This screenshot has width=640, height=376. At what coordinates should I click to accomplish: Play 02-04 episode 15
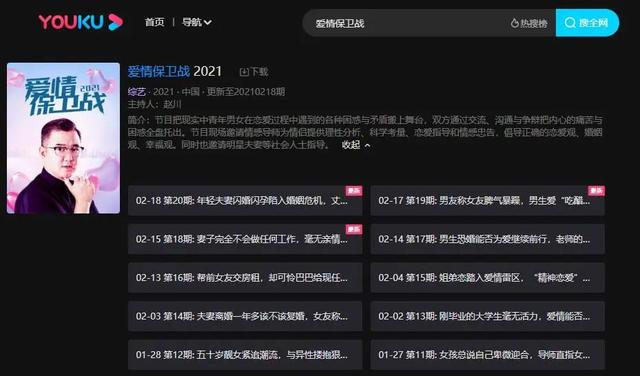488,278
